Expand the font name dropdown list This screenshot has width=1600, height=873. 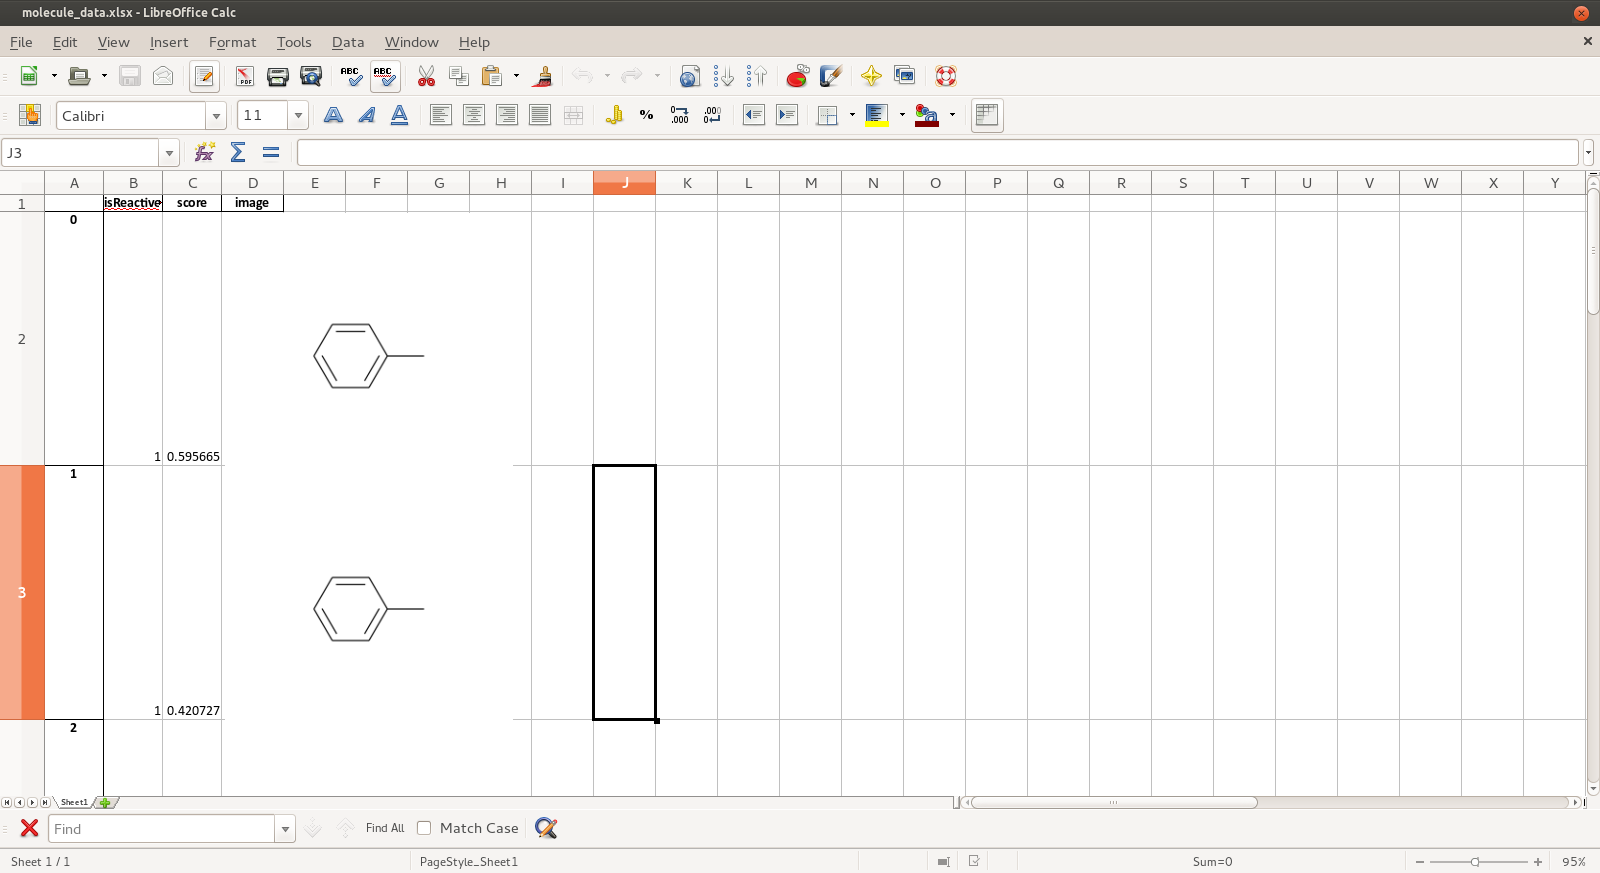point(216,116)
